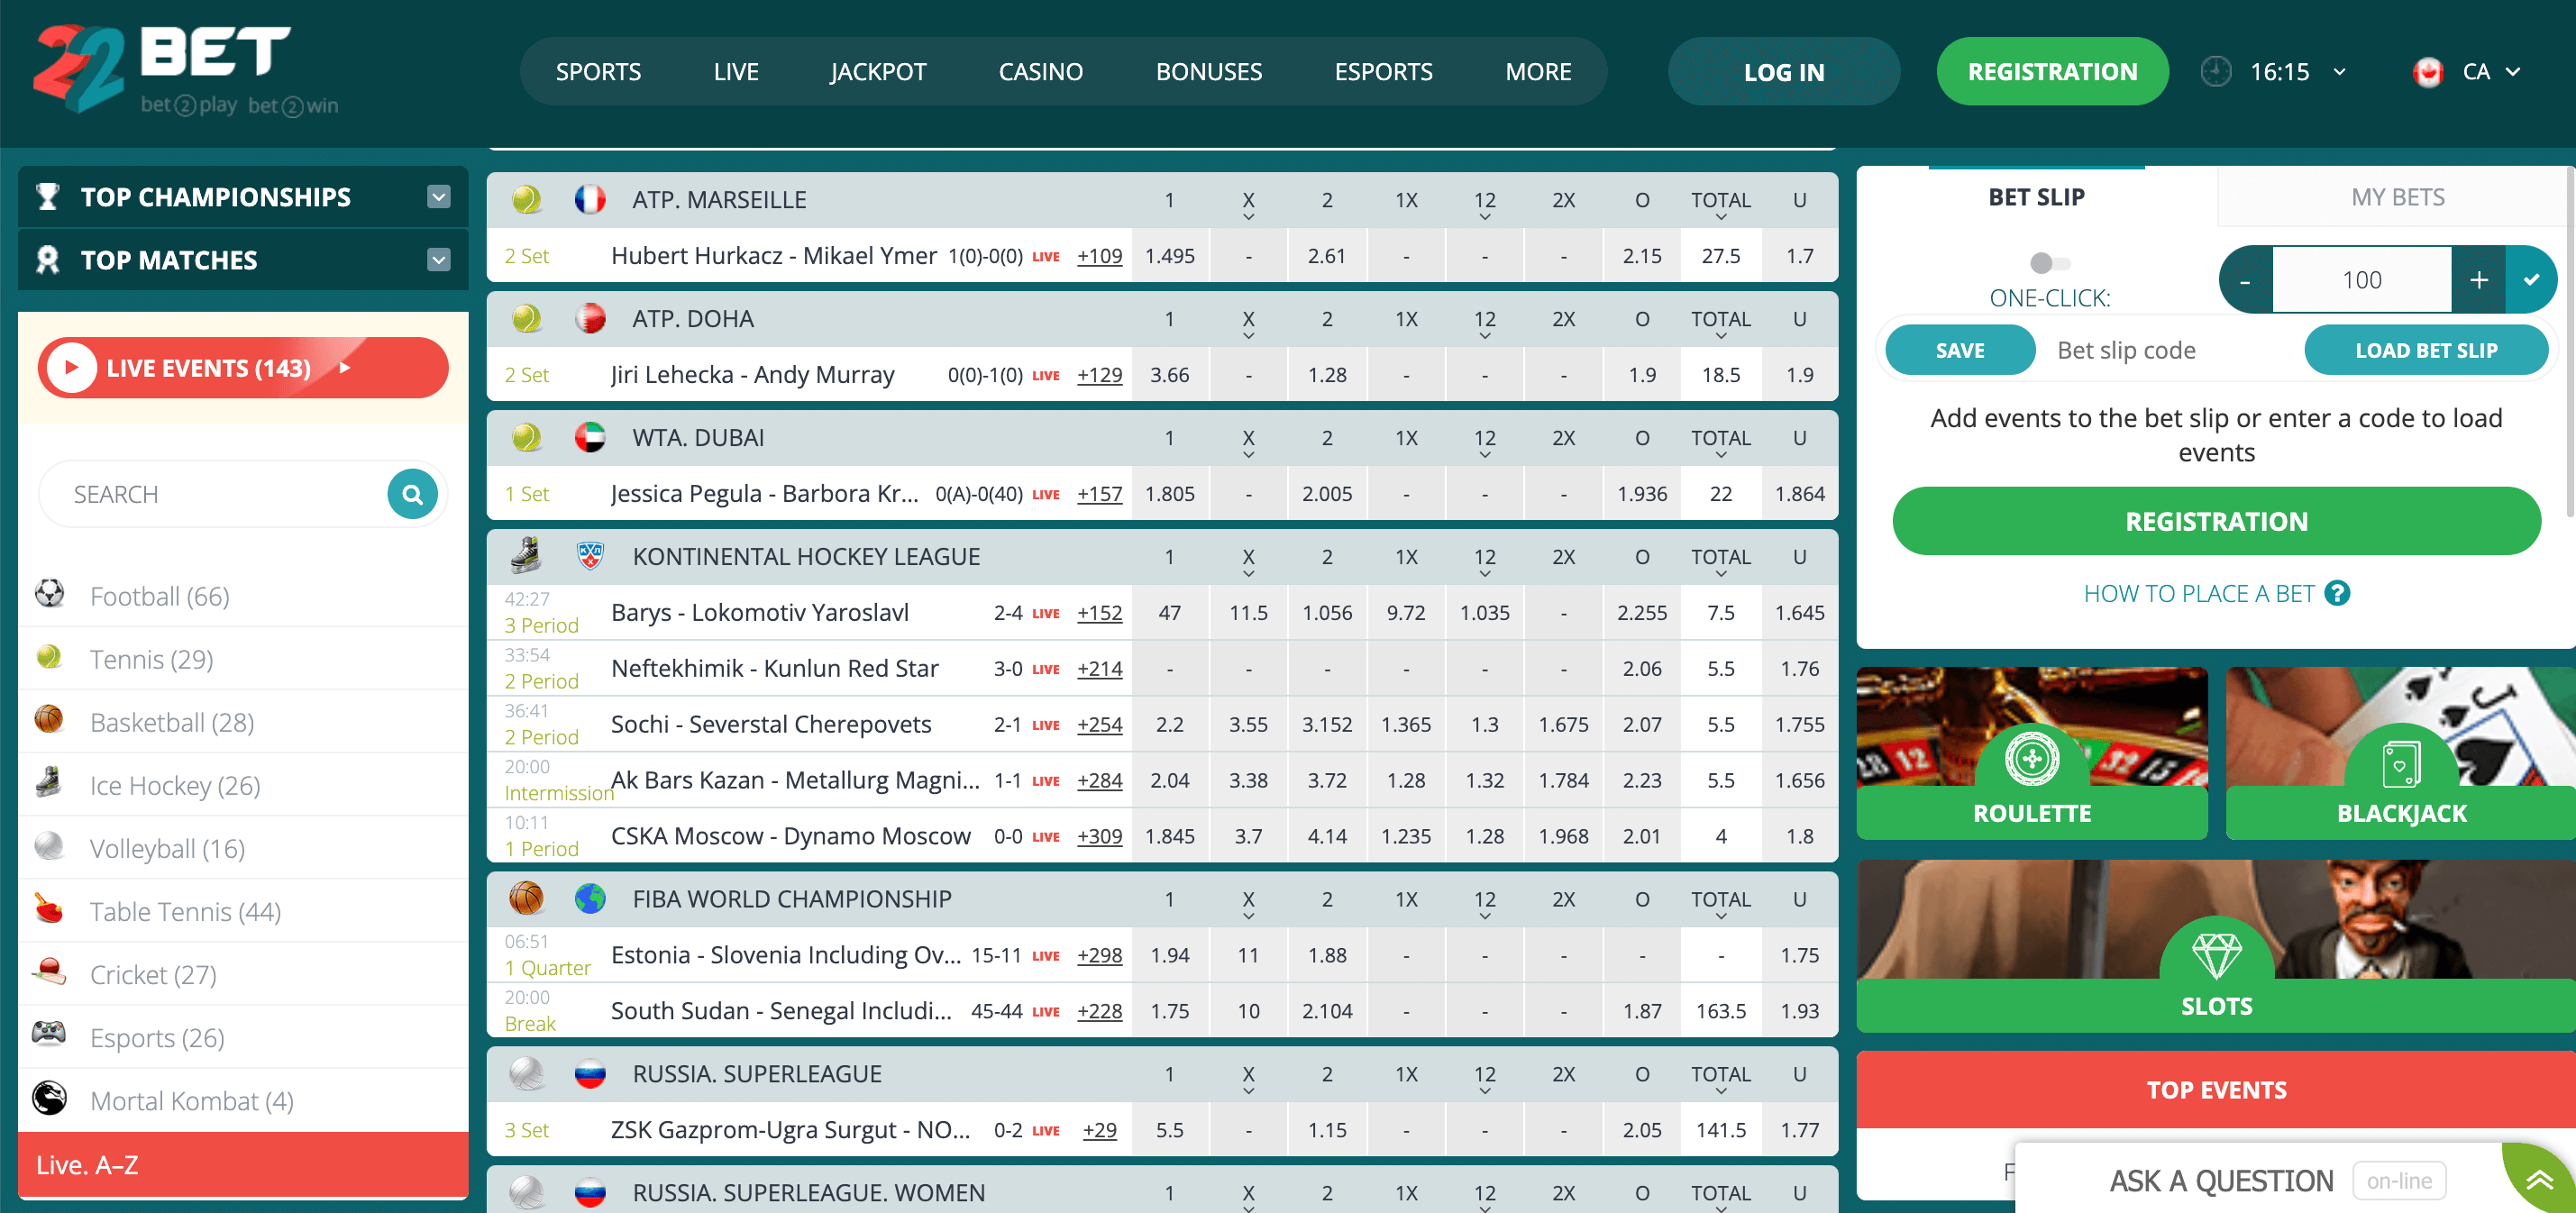This screenshot has width=2576, height=1213.
Task: Click the Russia flag by Russia Superleague
Action: [590, 1074]
